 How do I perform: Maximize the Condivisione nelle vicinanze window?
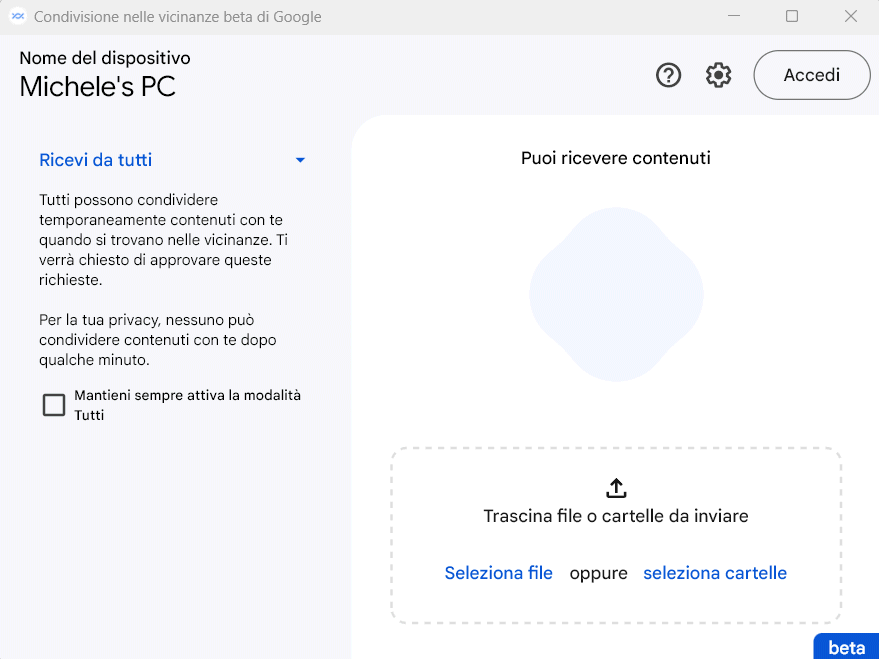pyautogui.click(x=792, y=17)
